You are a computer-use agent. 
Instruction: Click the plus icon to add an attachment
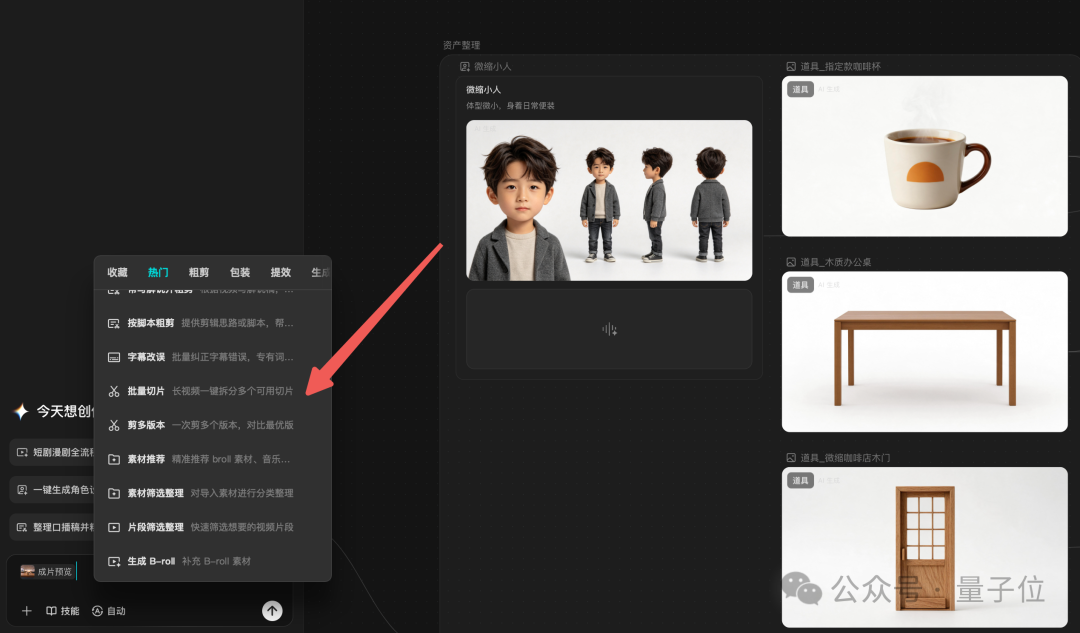click(x=26, y=611)
